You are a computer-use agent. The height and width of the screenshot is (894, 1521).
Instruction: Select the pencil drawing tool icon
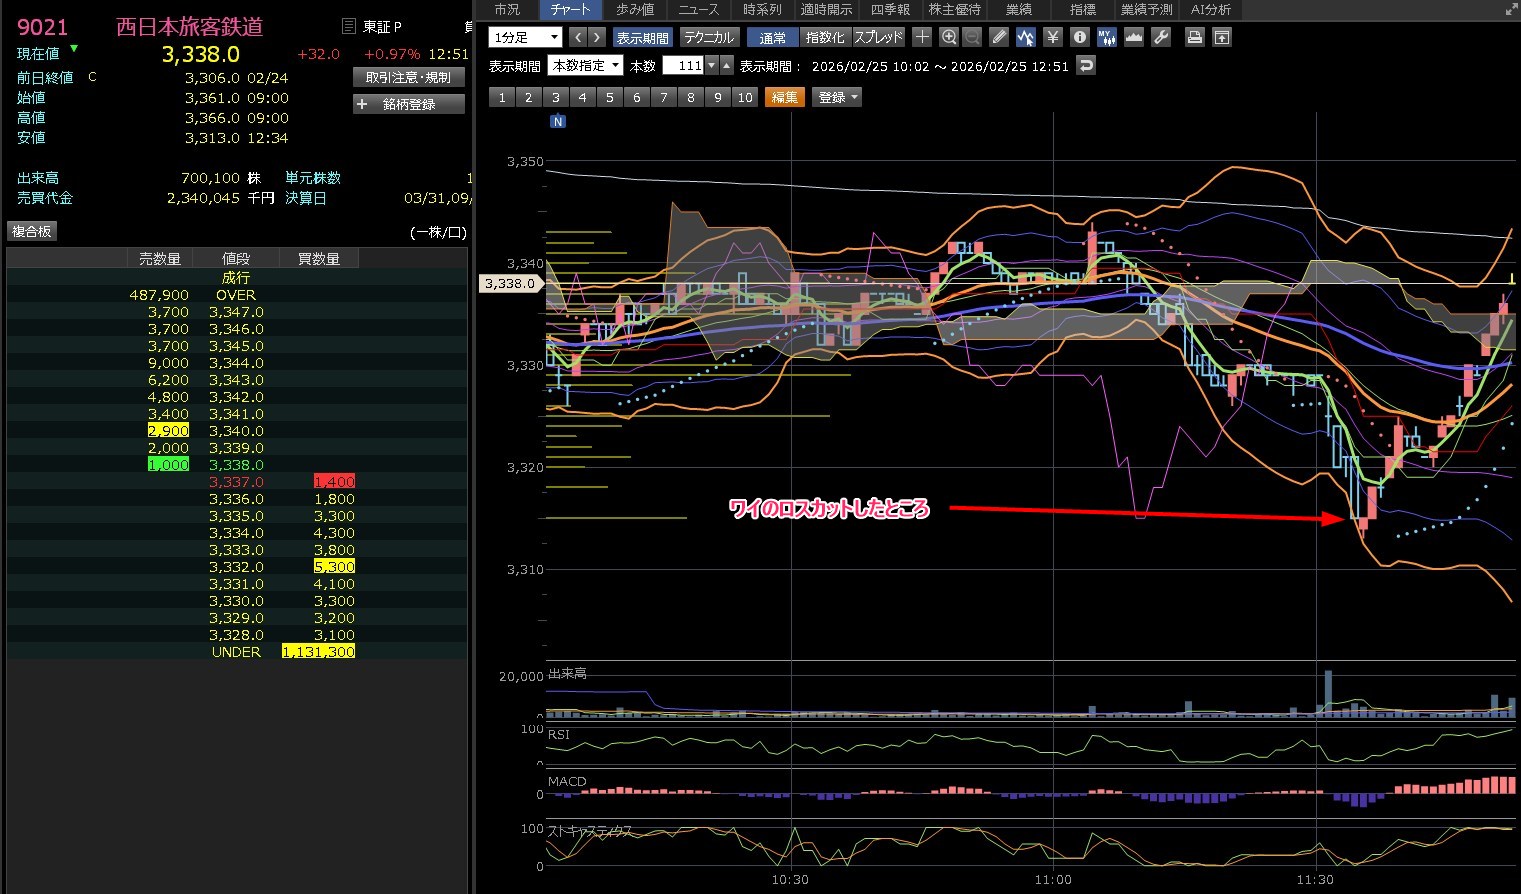[998, 37]
